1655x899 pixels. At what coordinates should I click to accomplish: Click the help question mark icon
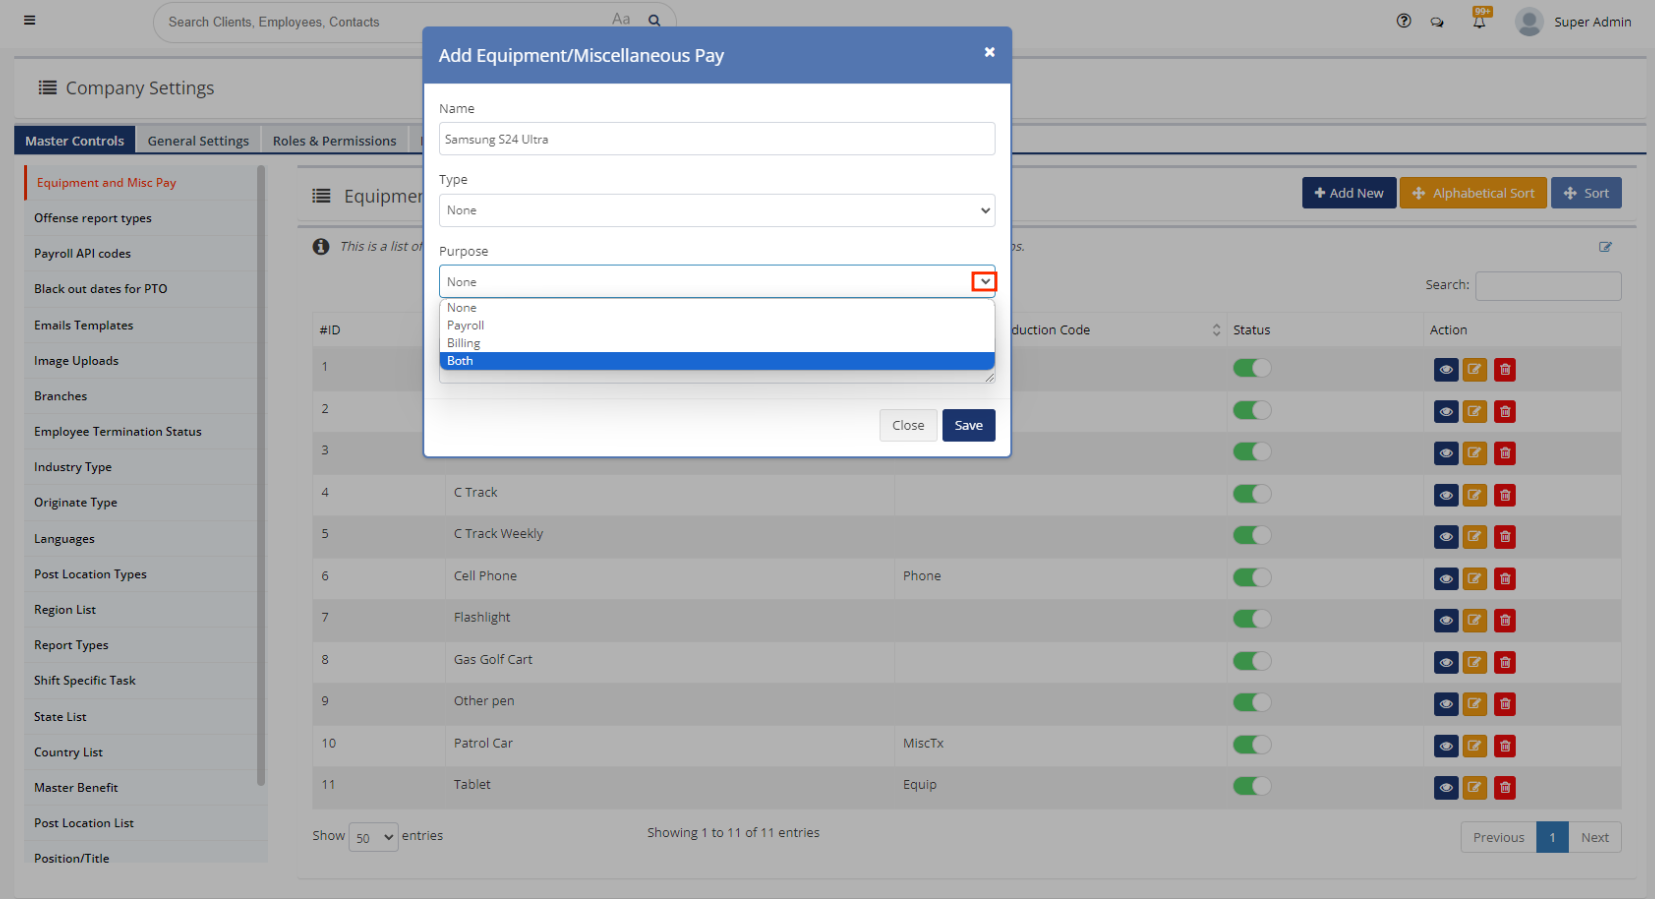(x=1403, y=21)
